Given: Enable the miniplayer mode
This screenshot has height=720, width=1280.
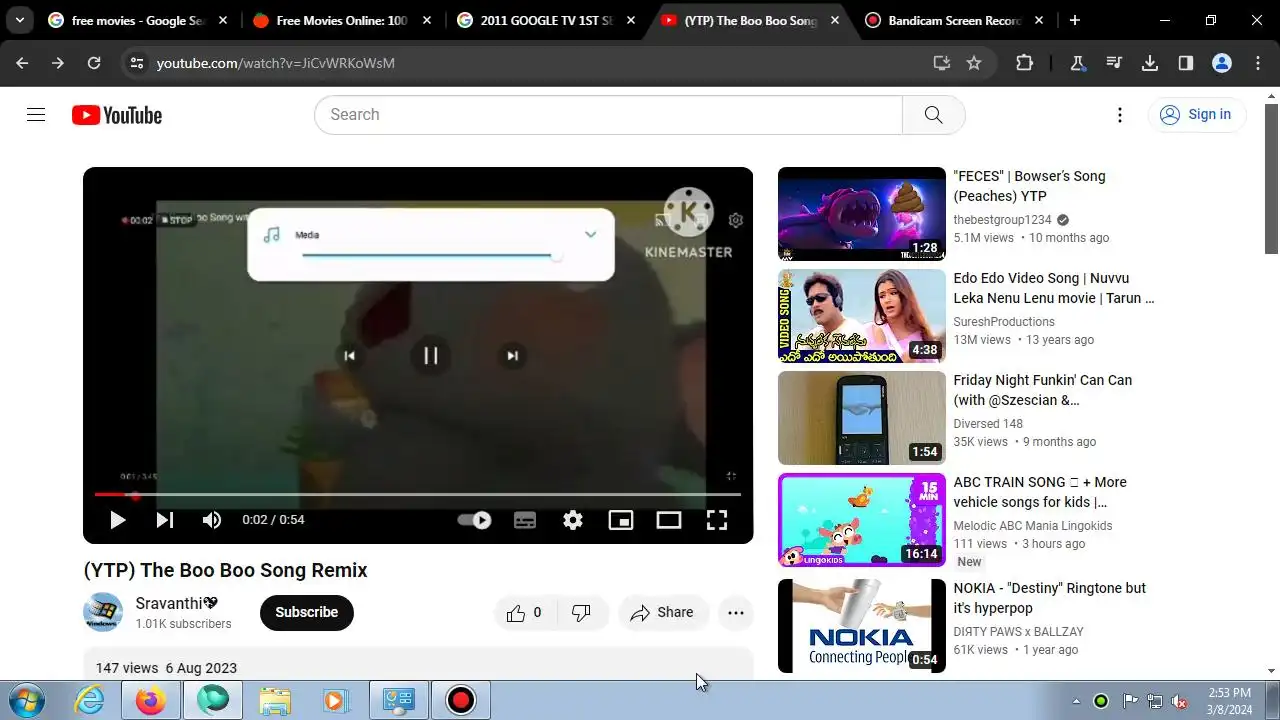Looking at the screenshot, I should tap(621, 520).
